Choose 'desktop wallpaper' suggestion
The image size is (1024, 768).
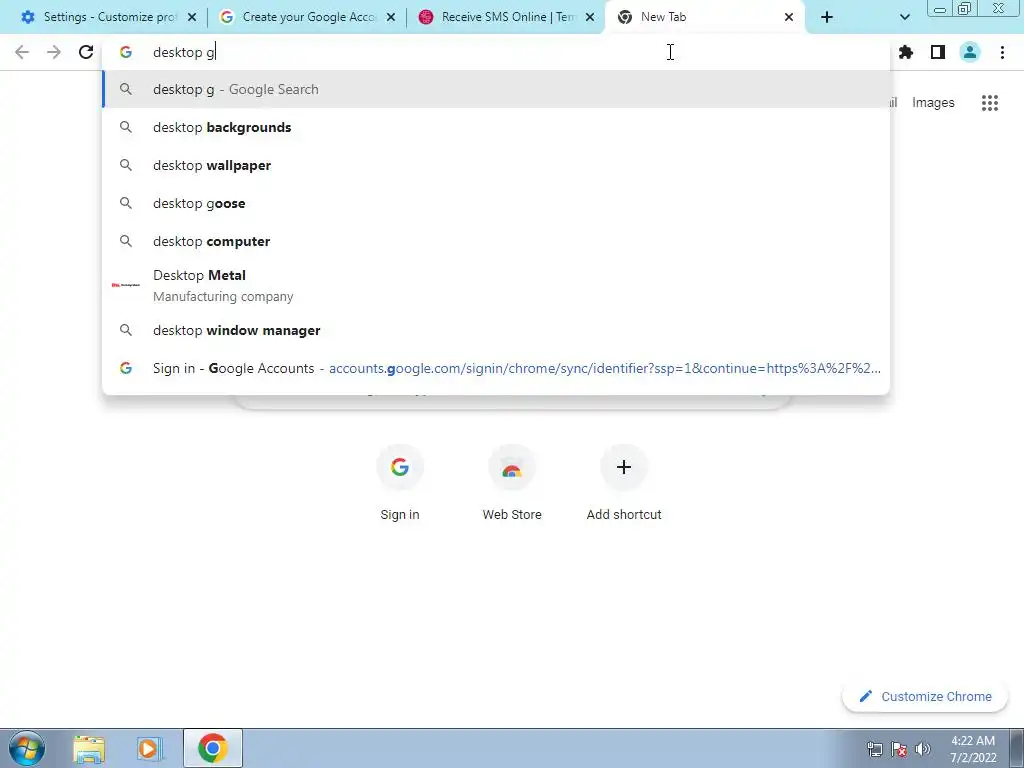496,165
